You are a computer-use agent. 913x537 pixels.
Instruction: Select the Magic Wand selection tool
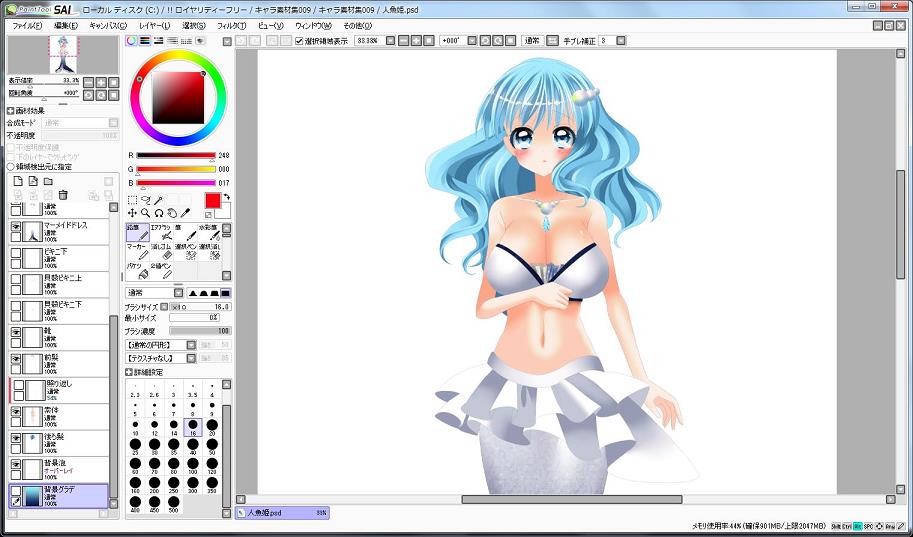click(159, 200)
